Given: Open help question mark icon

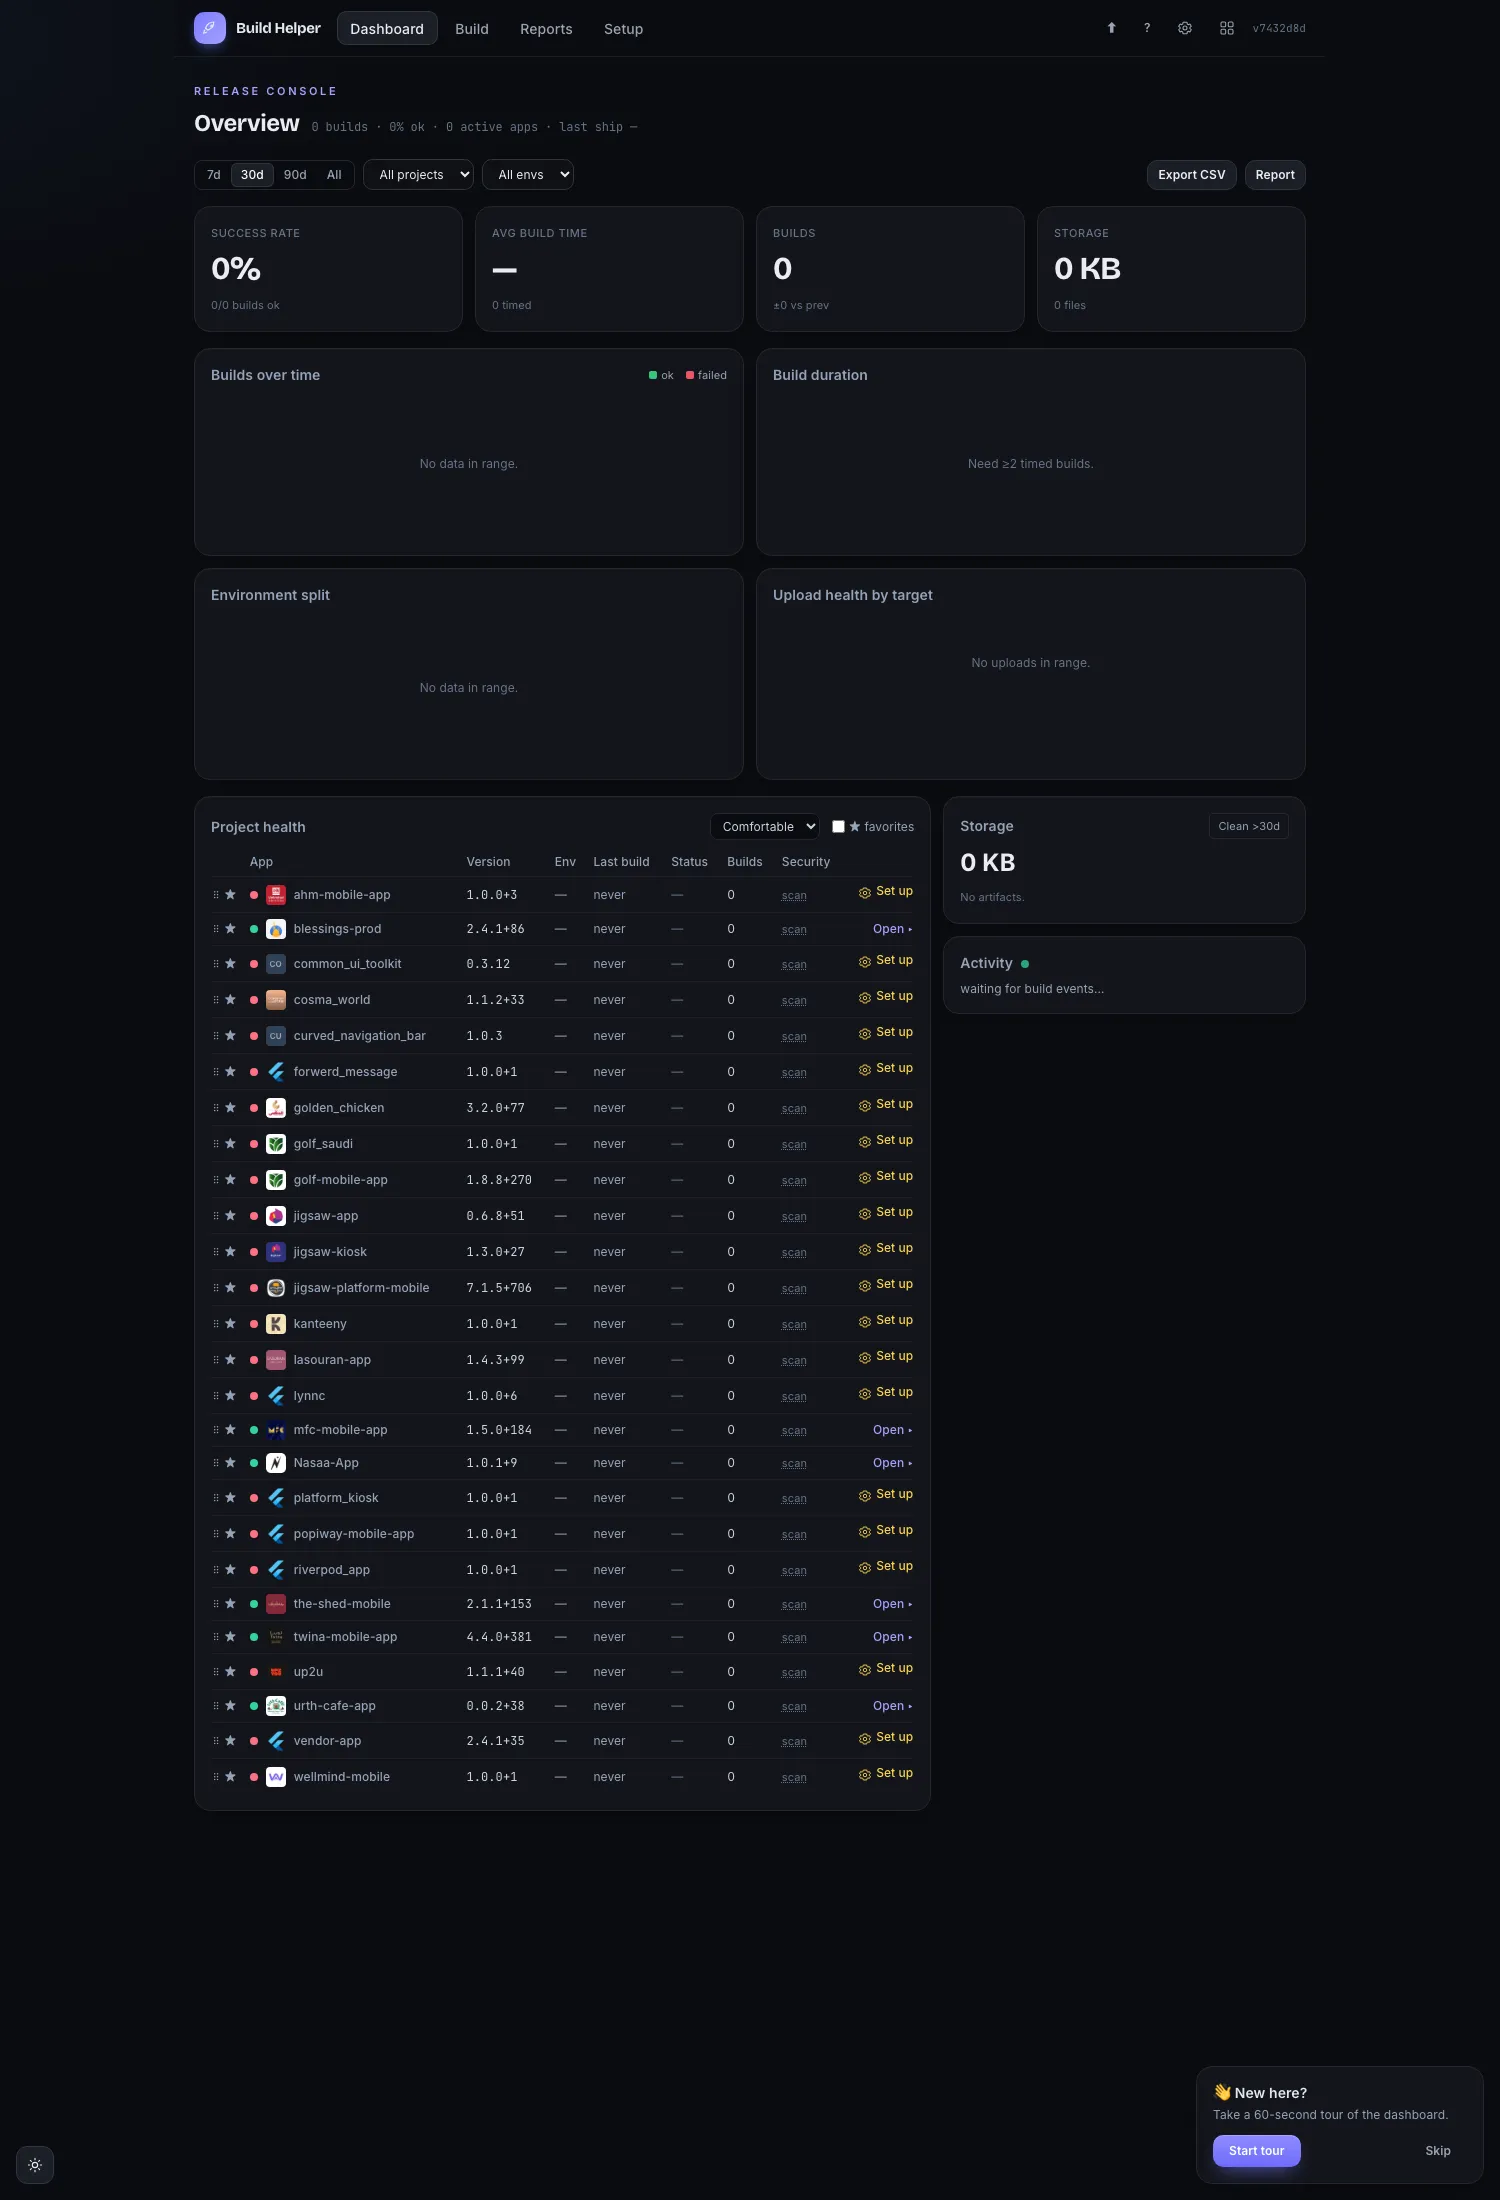Looking at the screenshot, I should pos(1147,28).
